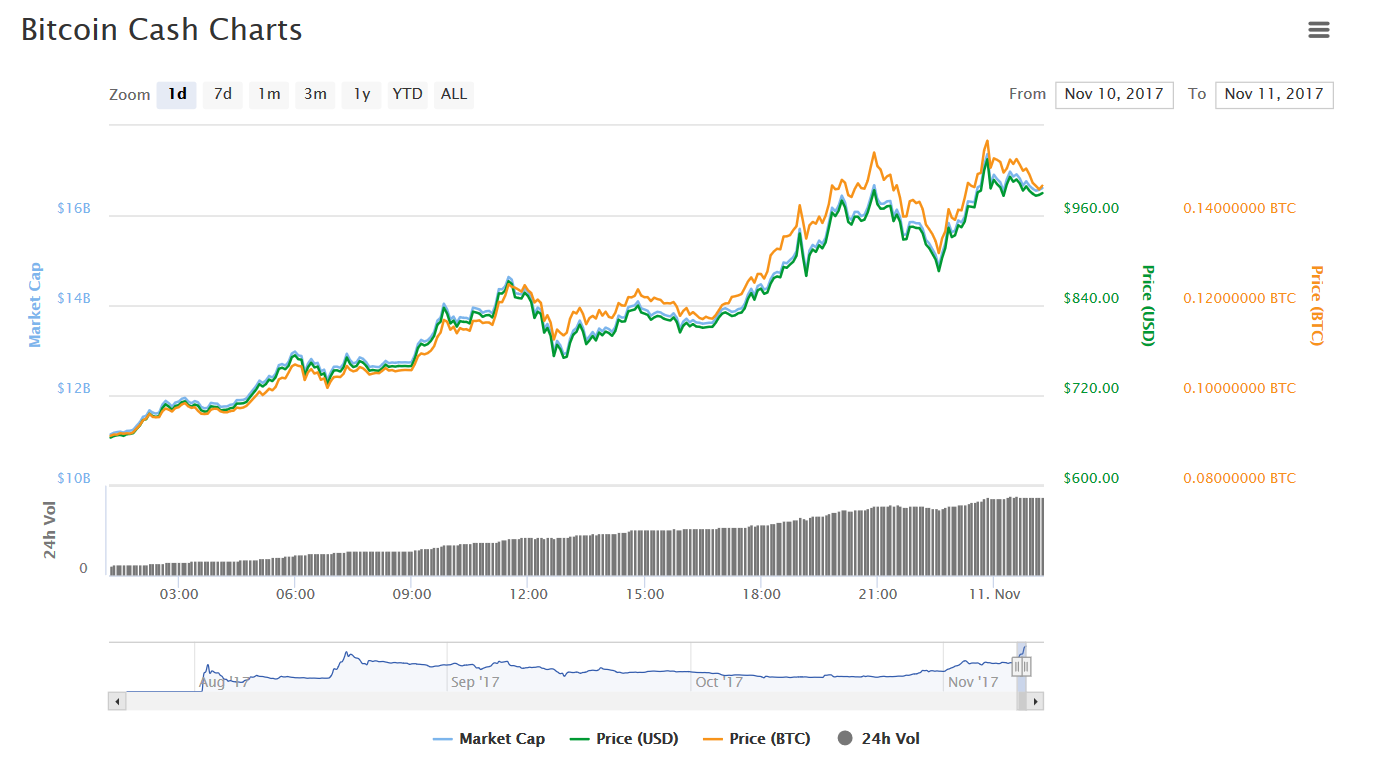Screen dimensions: 1386x761
Task: Click the navigator scrollbar right arrow
Action: click(x=1035, y=701)
